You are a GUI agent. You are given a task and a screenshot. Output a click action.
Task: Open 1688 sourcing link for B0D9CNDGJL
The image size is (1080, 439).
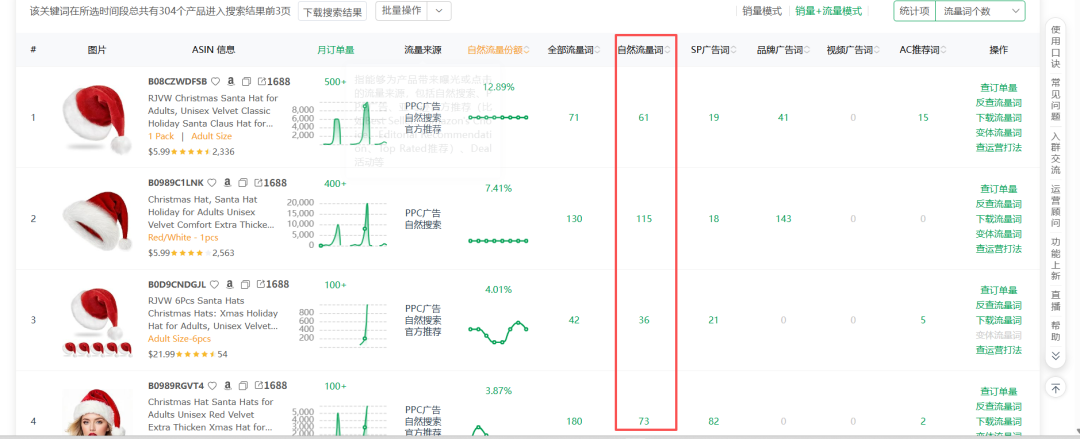pos(272,284)
